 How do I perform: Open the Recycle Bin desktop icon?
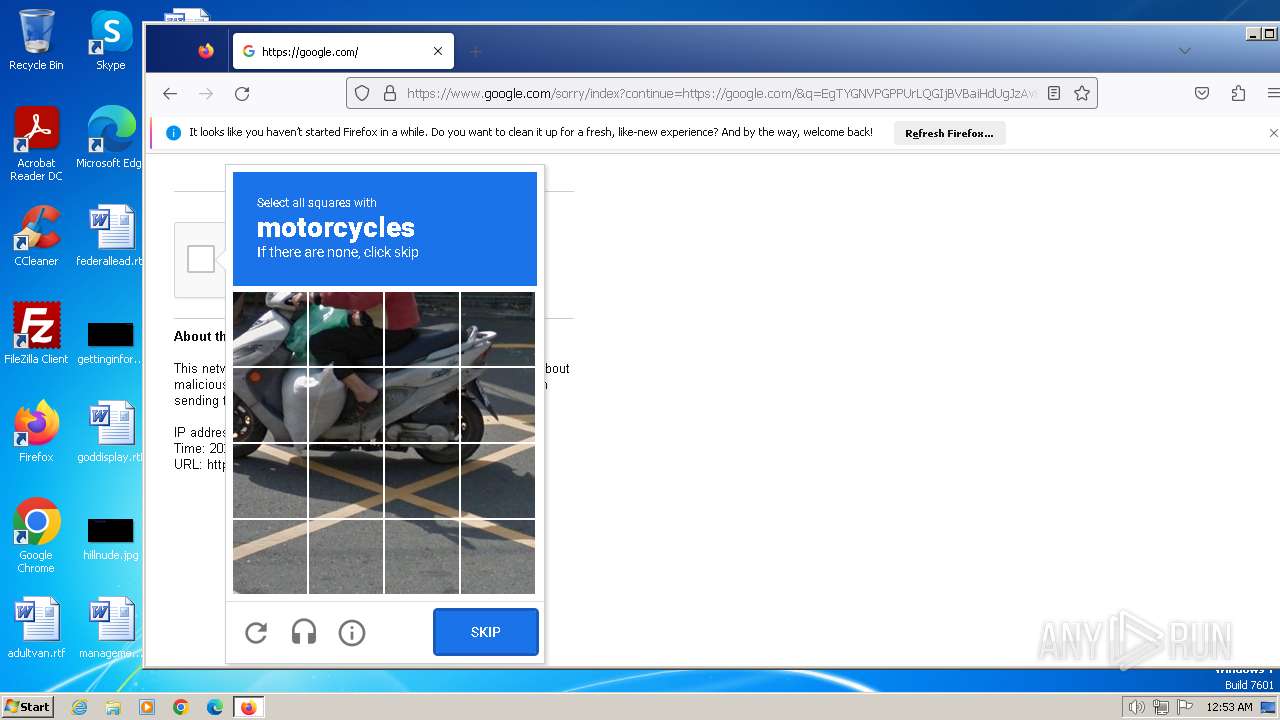coord(36,40)
